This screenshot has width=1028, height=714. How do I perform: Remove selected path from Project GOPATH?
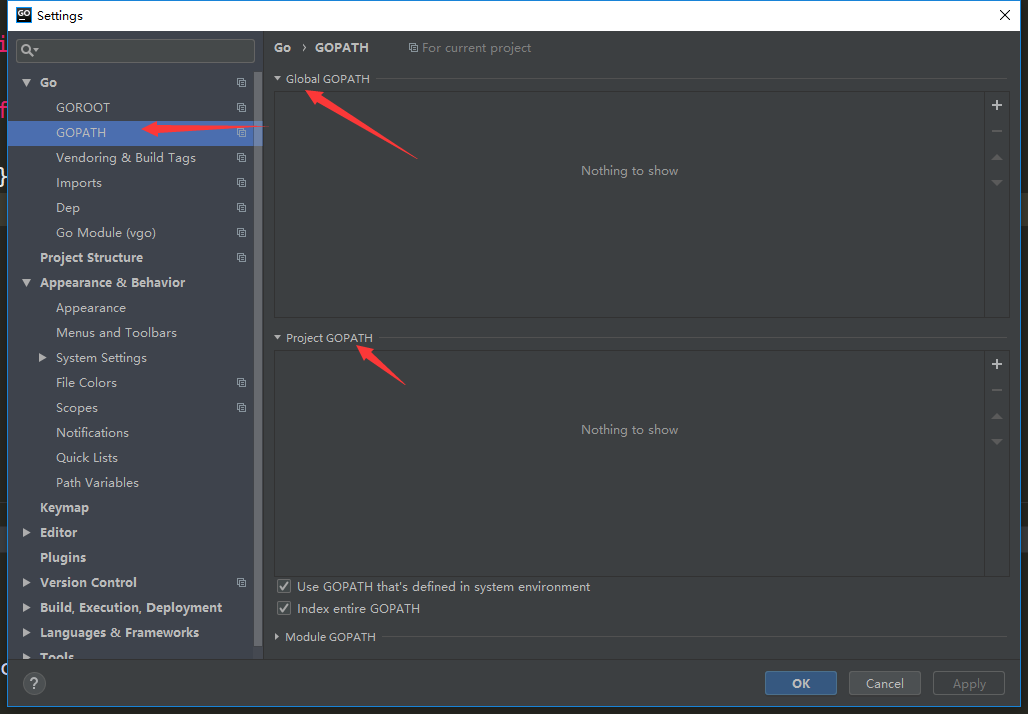pos(997,390)
